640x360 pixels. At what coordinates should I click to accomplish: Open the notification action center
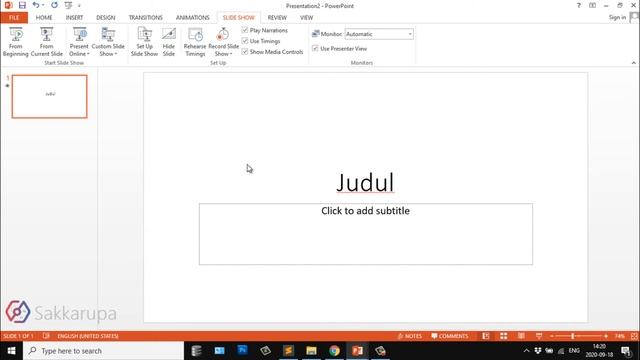pyautogui.click(x=626, y=351)
